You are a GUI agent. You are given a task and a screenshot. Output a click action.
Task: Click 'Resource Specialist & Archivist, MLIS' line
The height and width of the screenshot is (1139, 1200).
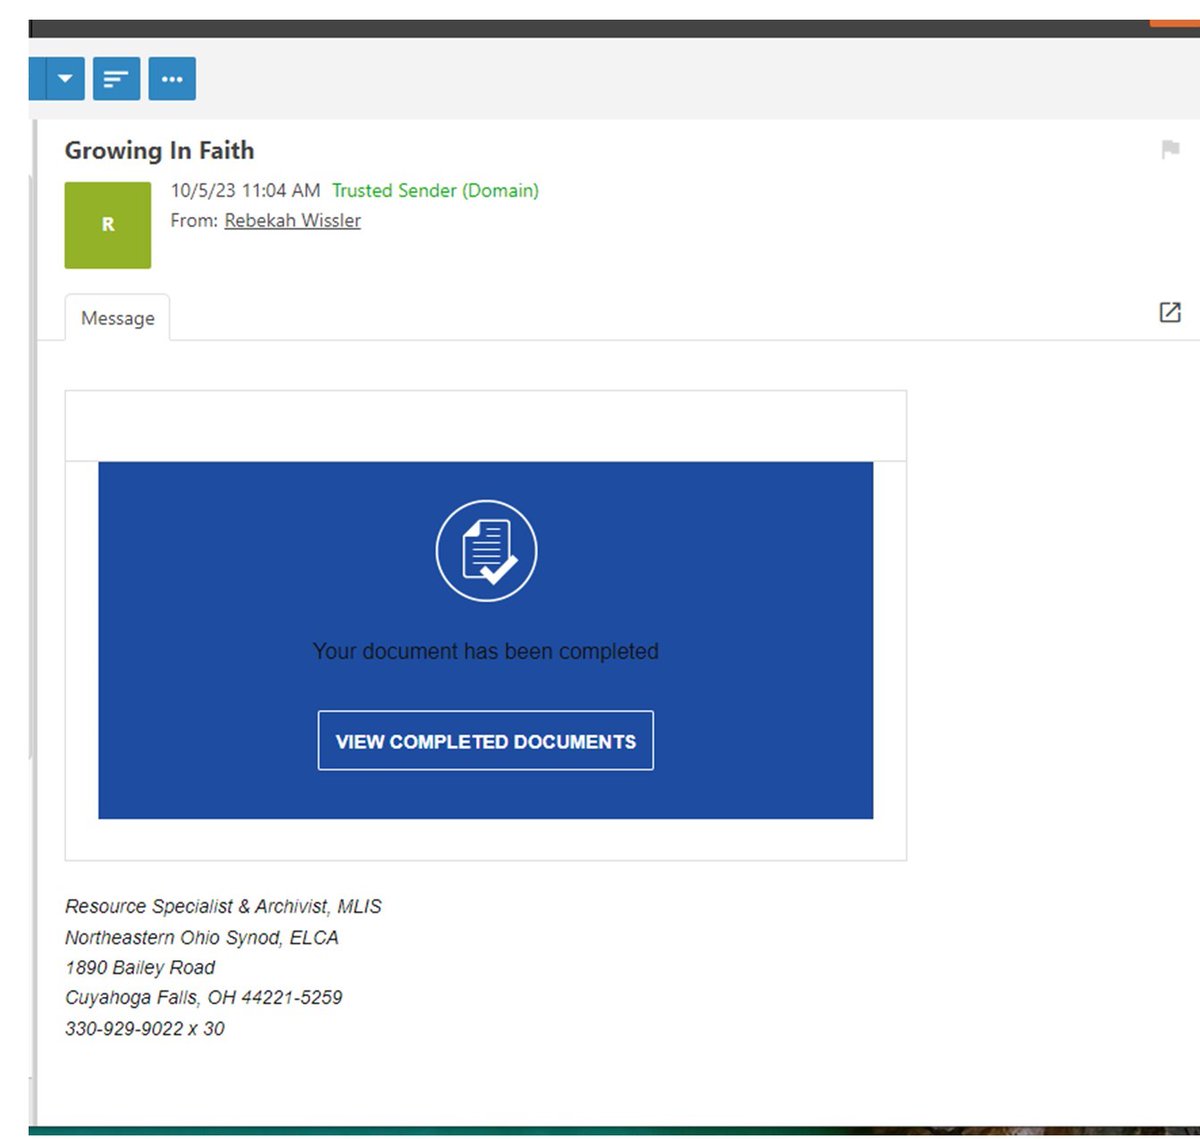coord(223,906)
